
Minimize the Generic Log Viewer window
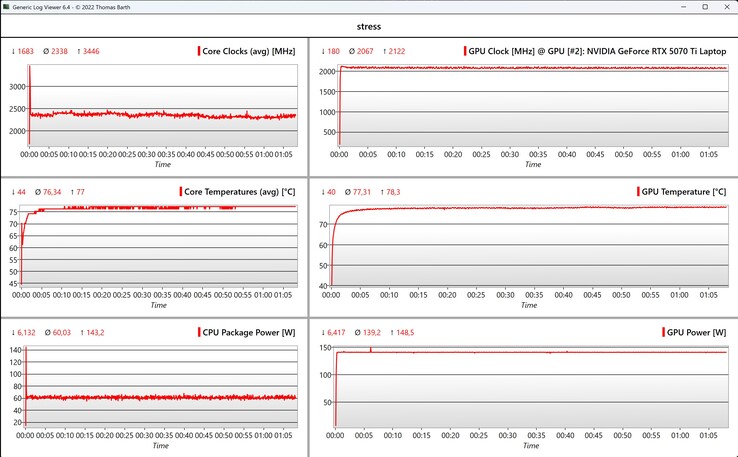click(683, 7)
